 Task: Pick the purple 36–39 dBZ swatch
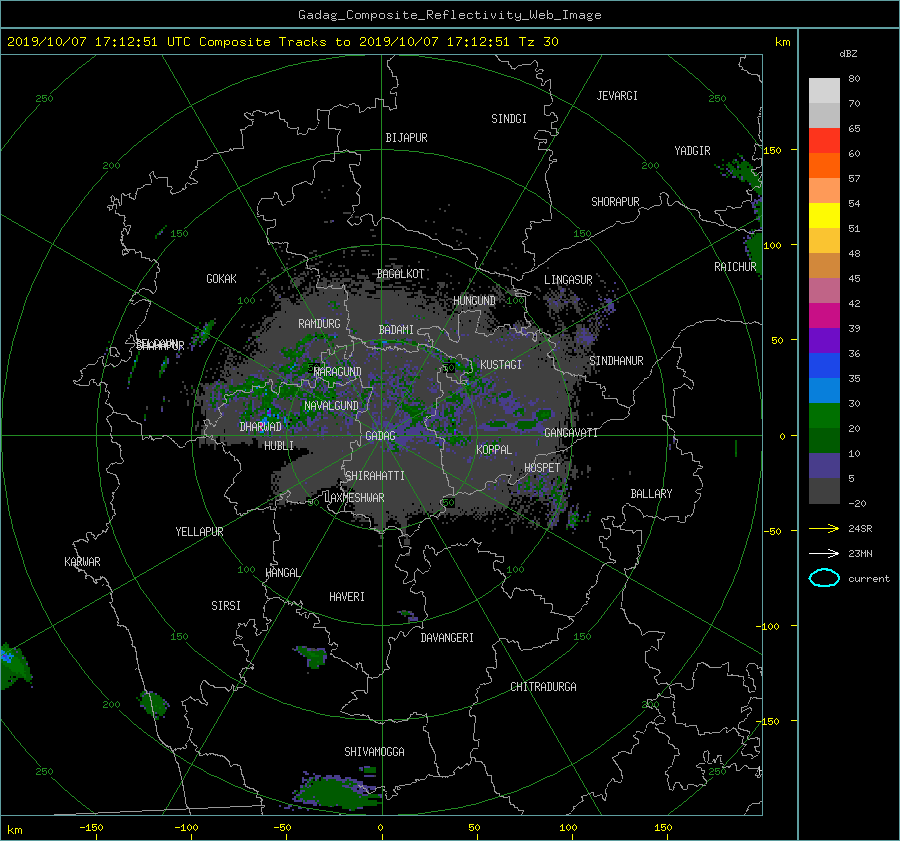coord(824,341)
